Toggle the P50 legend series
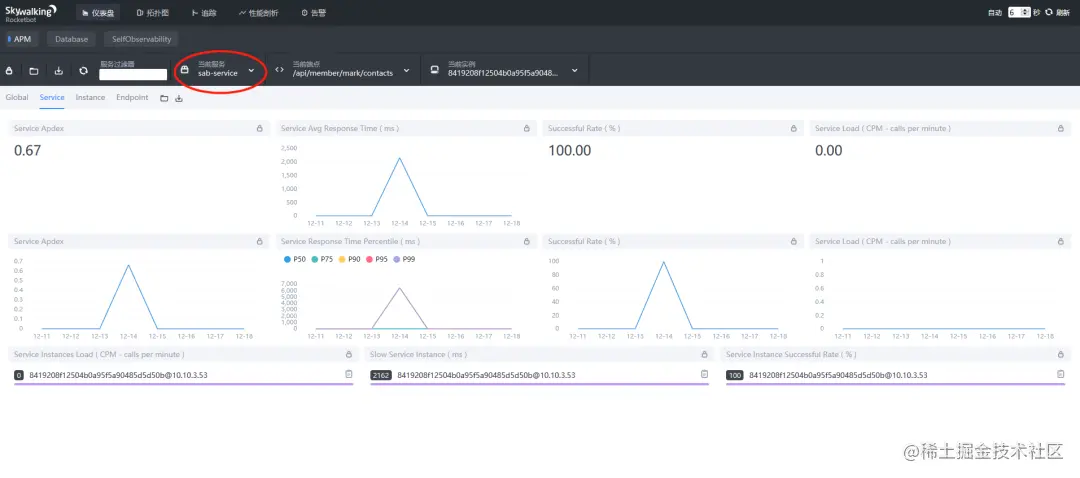Viewport: 1080px width, 478px height. click(295, 260)
